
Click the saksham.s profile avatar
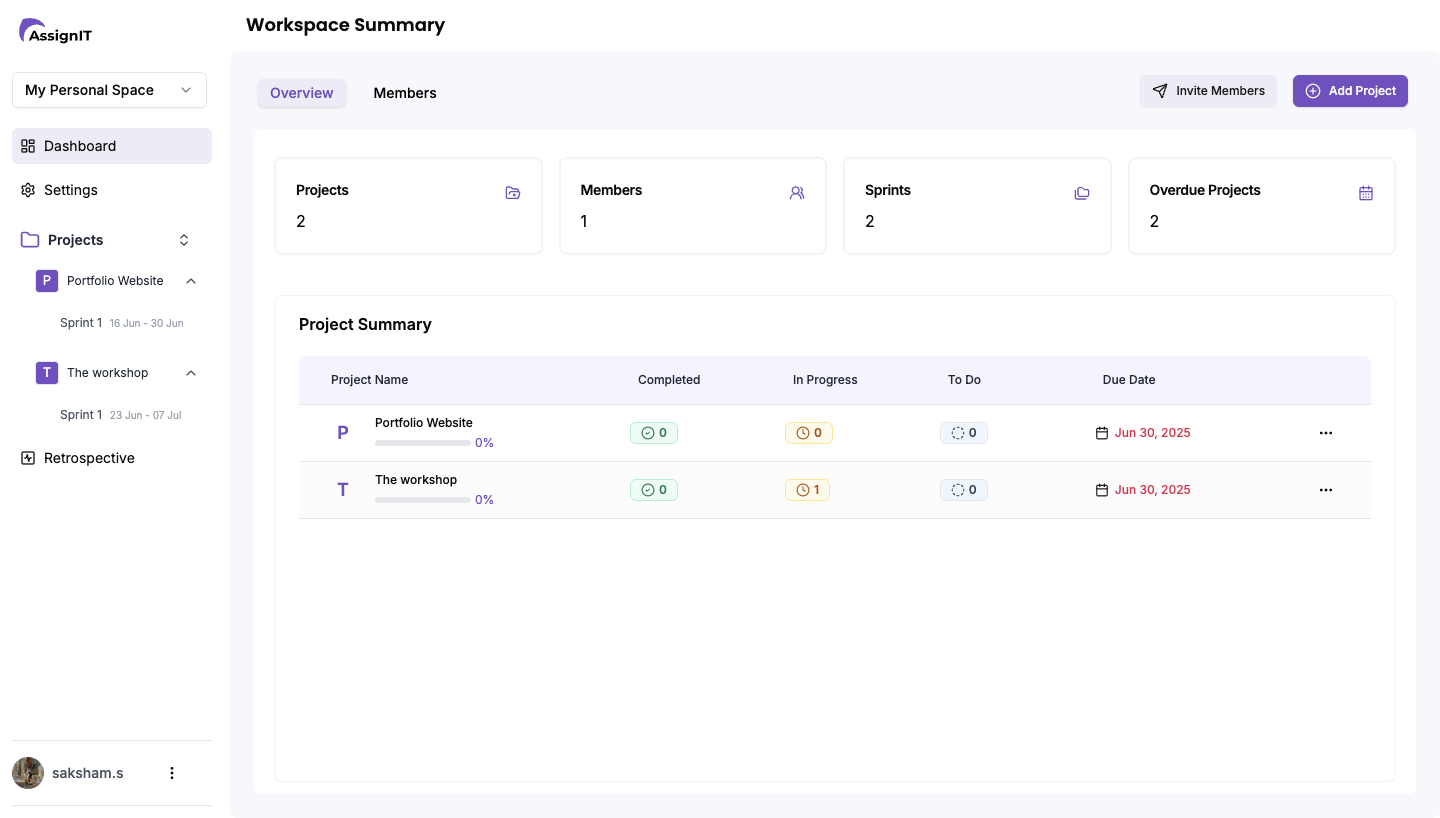pos(28,773)
